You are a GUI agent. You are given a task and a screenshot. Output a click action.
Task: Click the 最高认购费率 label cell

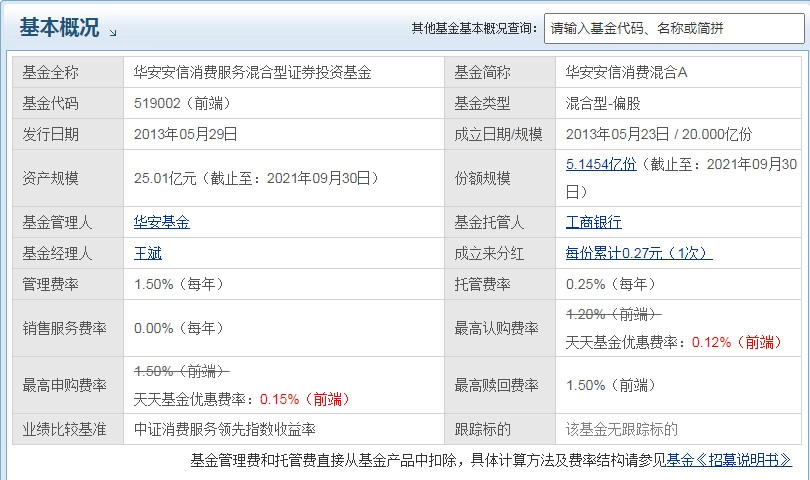(500, 328)
